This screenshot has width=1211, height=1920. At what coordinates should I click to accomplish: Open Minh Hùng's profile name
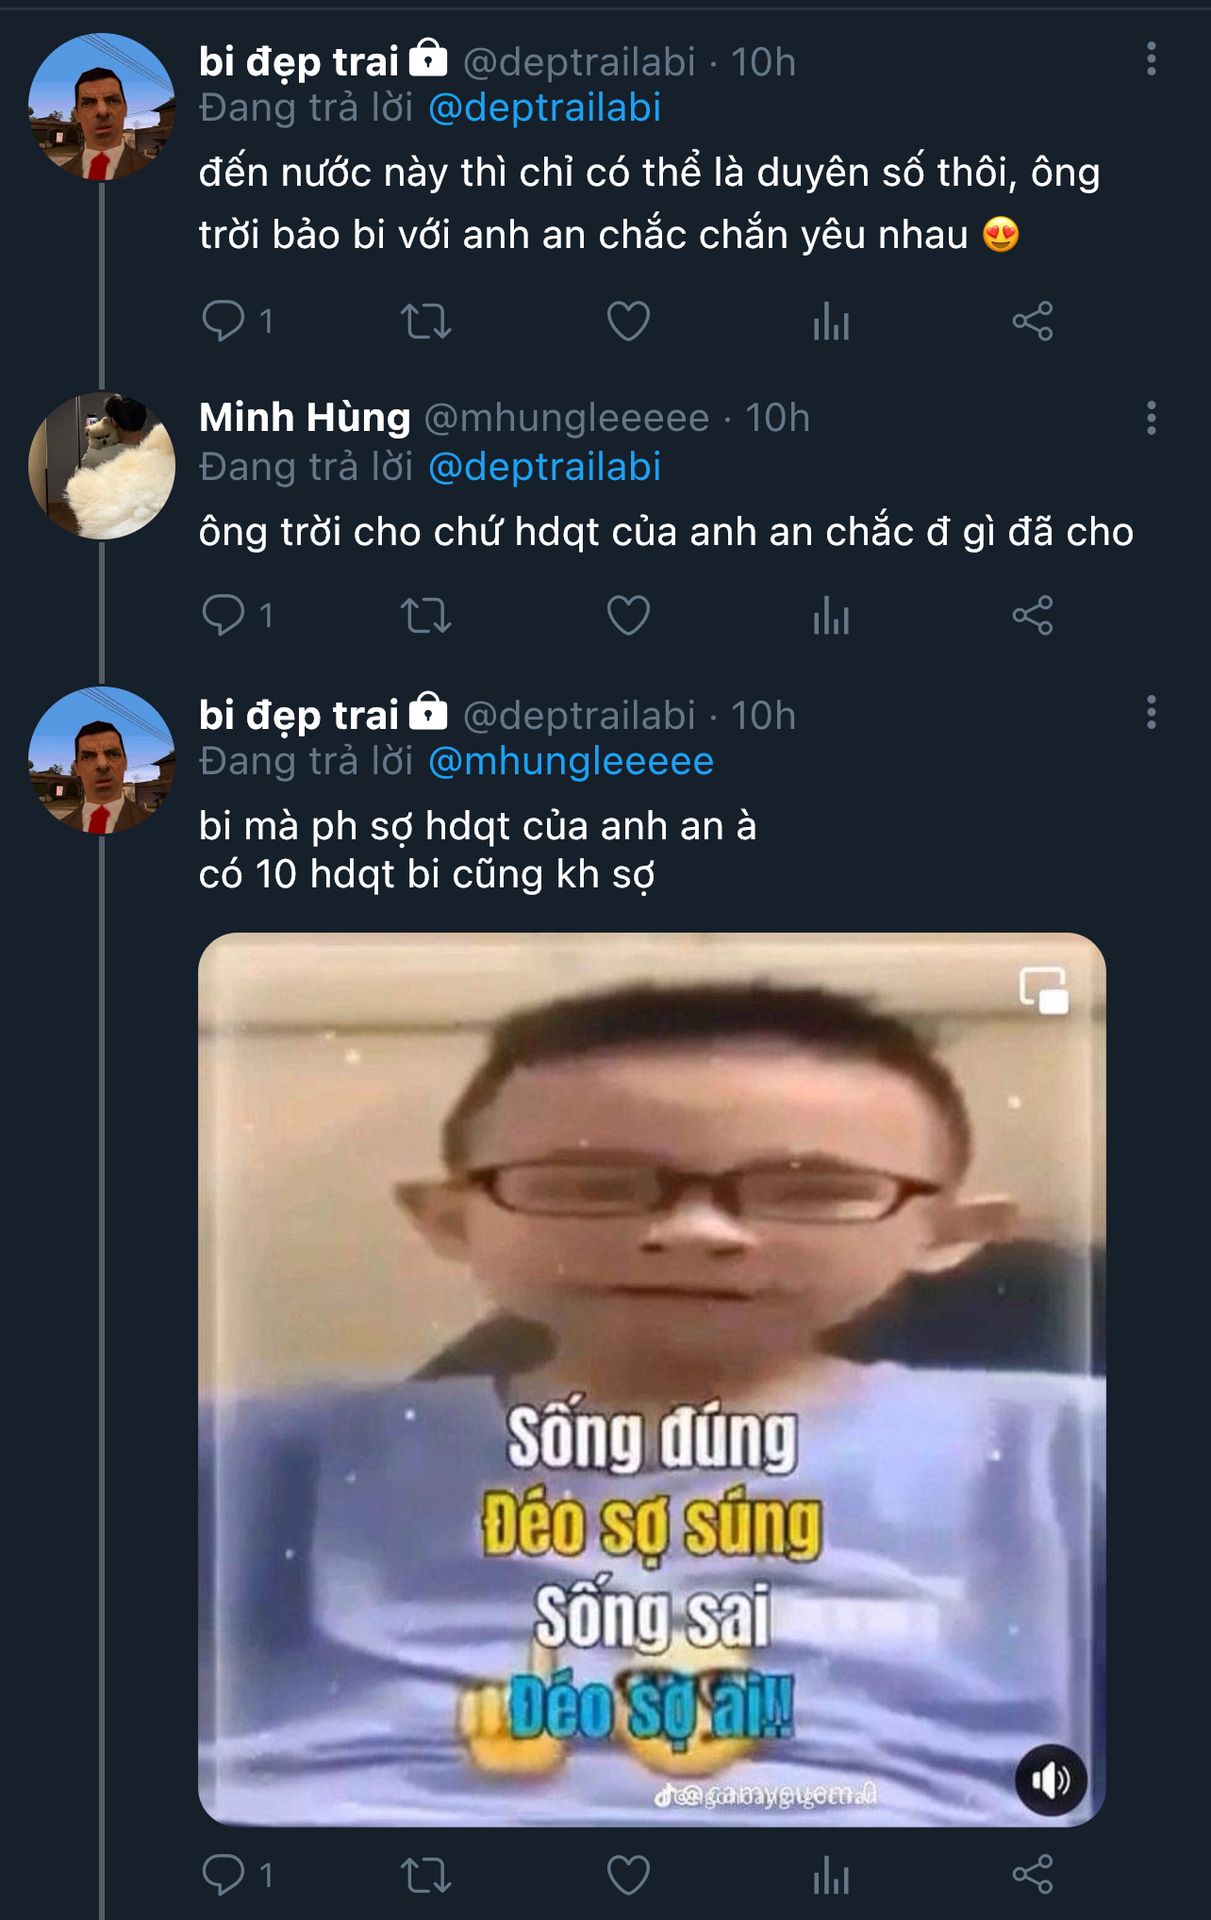click(304, 417)
